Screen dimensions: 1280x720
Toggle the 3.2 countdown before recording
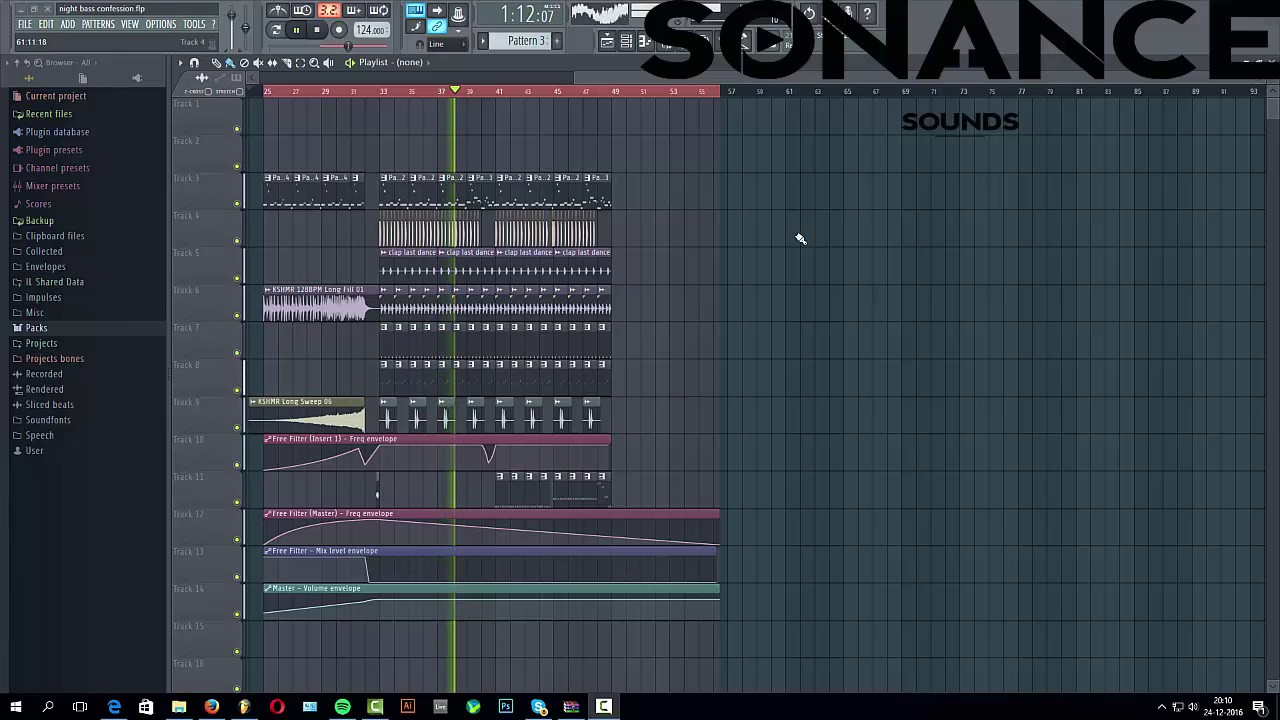click(328, 10)
